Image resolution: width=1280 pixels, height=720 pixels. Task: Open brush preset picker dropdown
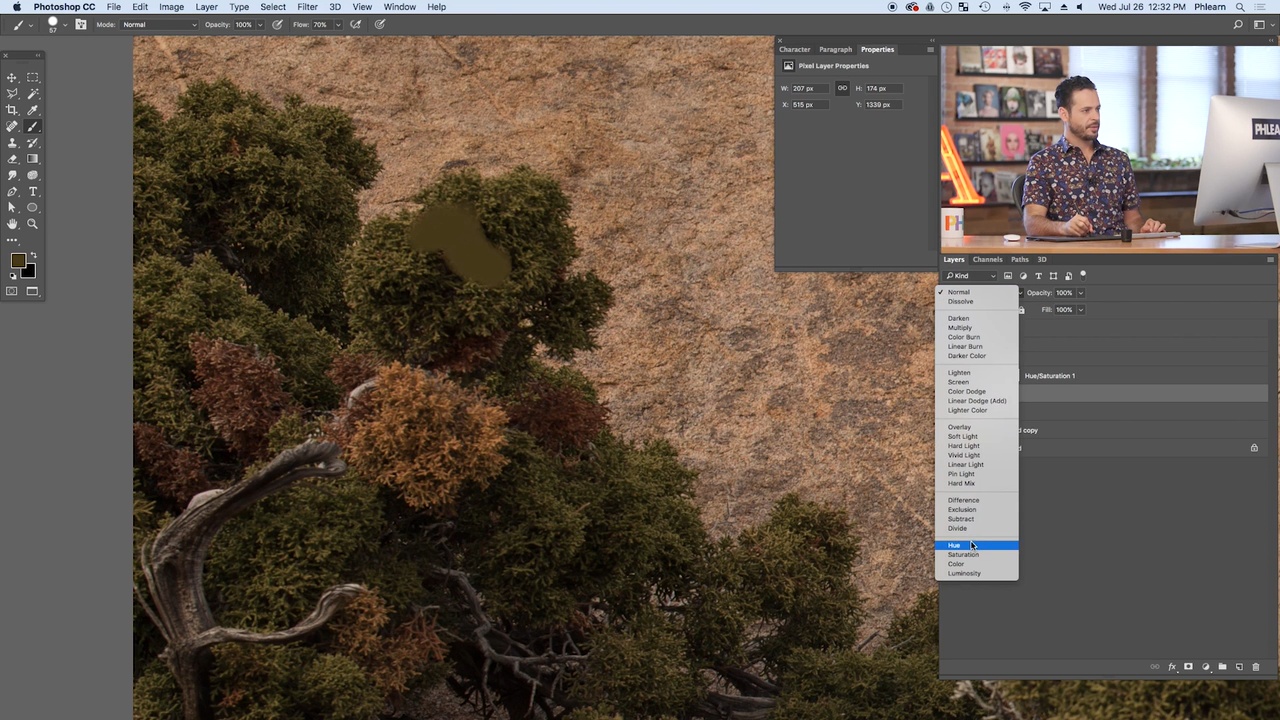[x=65, y=25]
